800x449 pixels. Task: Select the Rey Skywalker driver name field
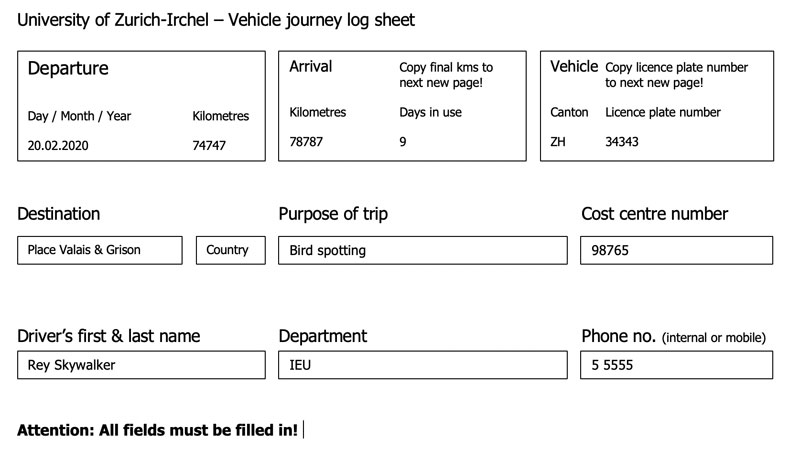point(141,365)
